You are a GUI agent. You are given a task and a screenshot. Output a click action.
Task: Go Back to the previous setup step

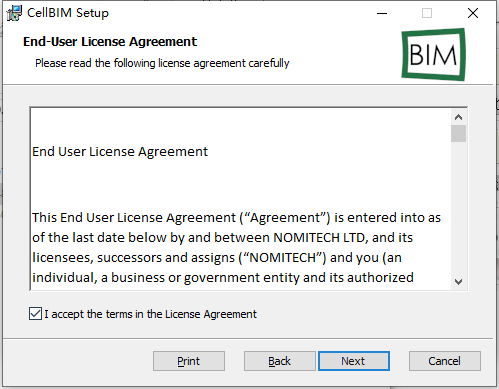[x=279, y=361]
